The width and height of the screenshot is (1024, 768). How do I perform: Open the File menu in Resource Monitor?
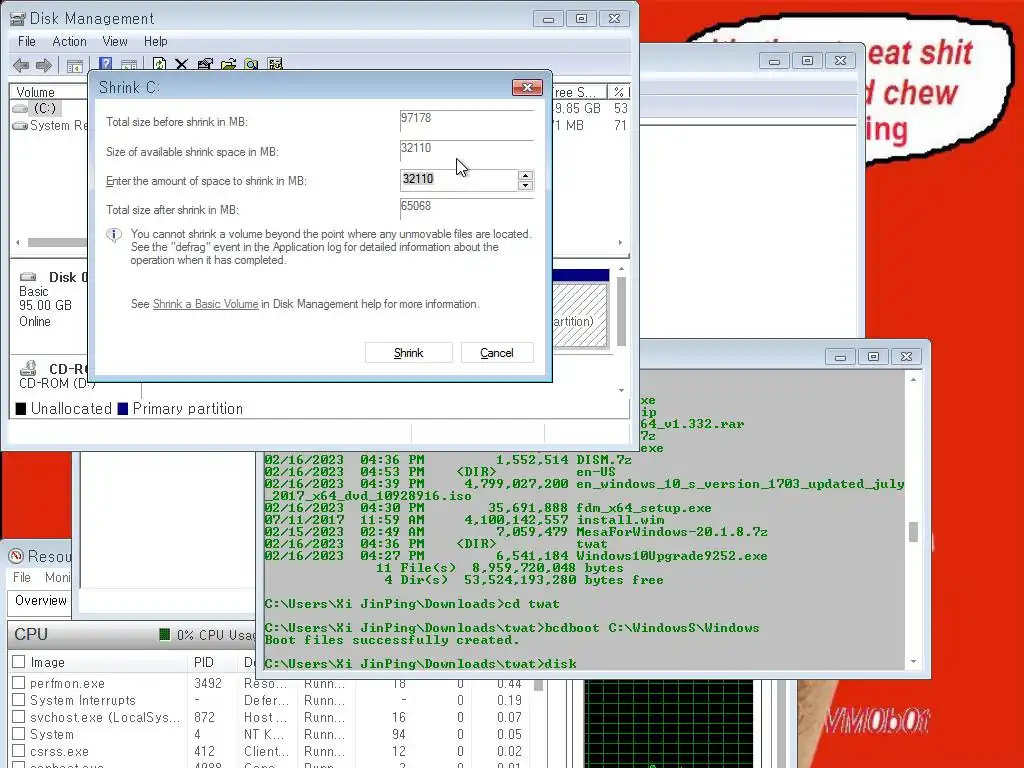pyautogui.click(x=22, y=577)
